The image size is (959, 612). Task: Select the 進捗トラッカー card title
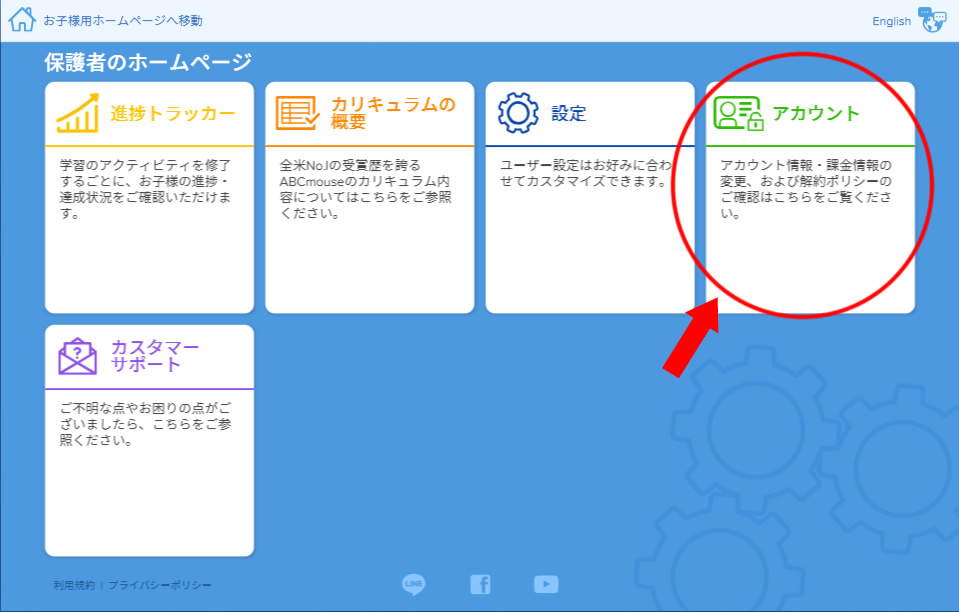[x=173, y=113]
